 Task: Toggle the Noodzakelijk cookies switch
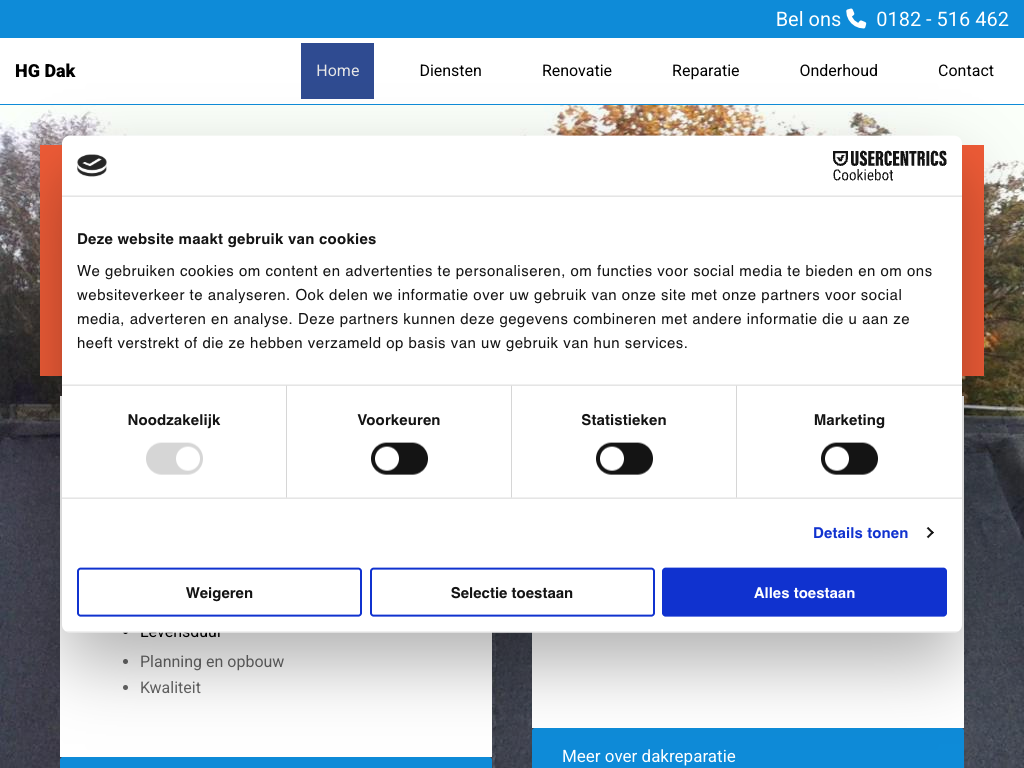click(x=174, y=460)
